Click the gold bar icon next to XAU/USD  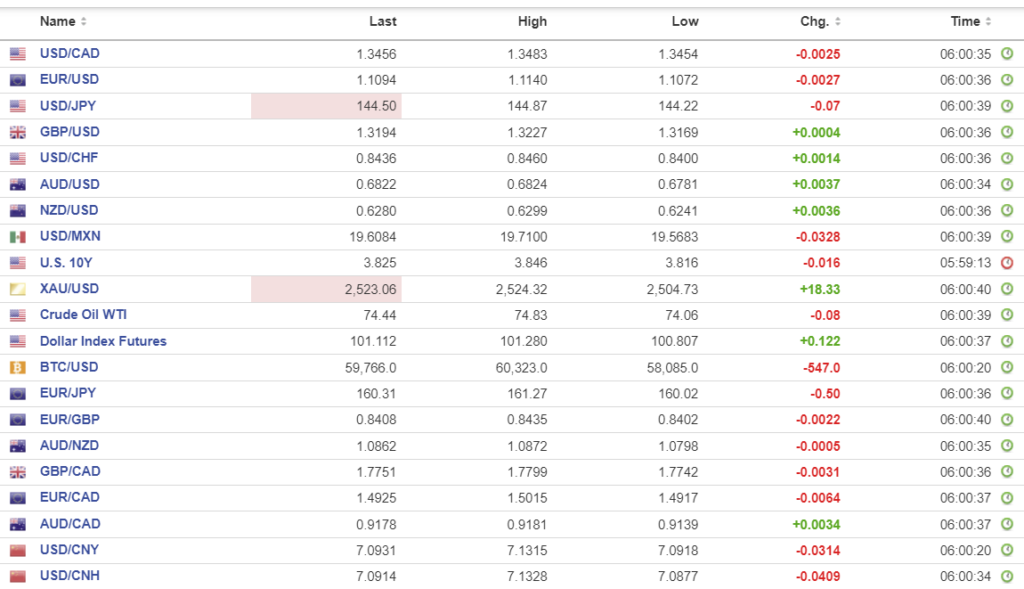(x=17, y=289)
